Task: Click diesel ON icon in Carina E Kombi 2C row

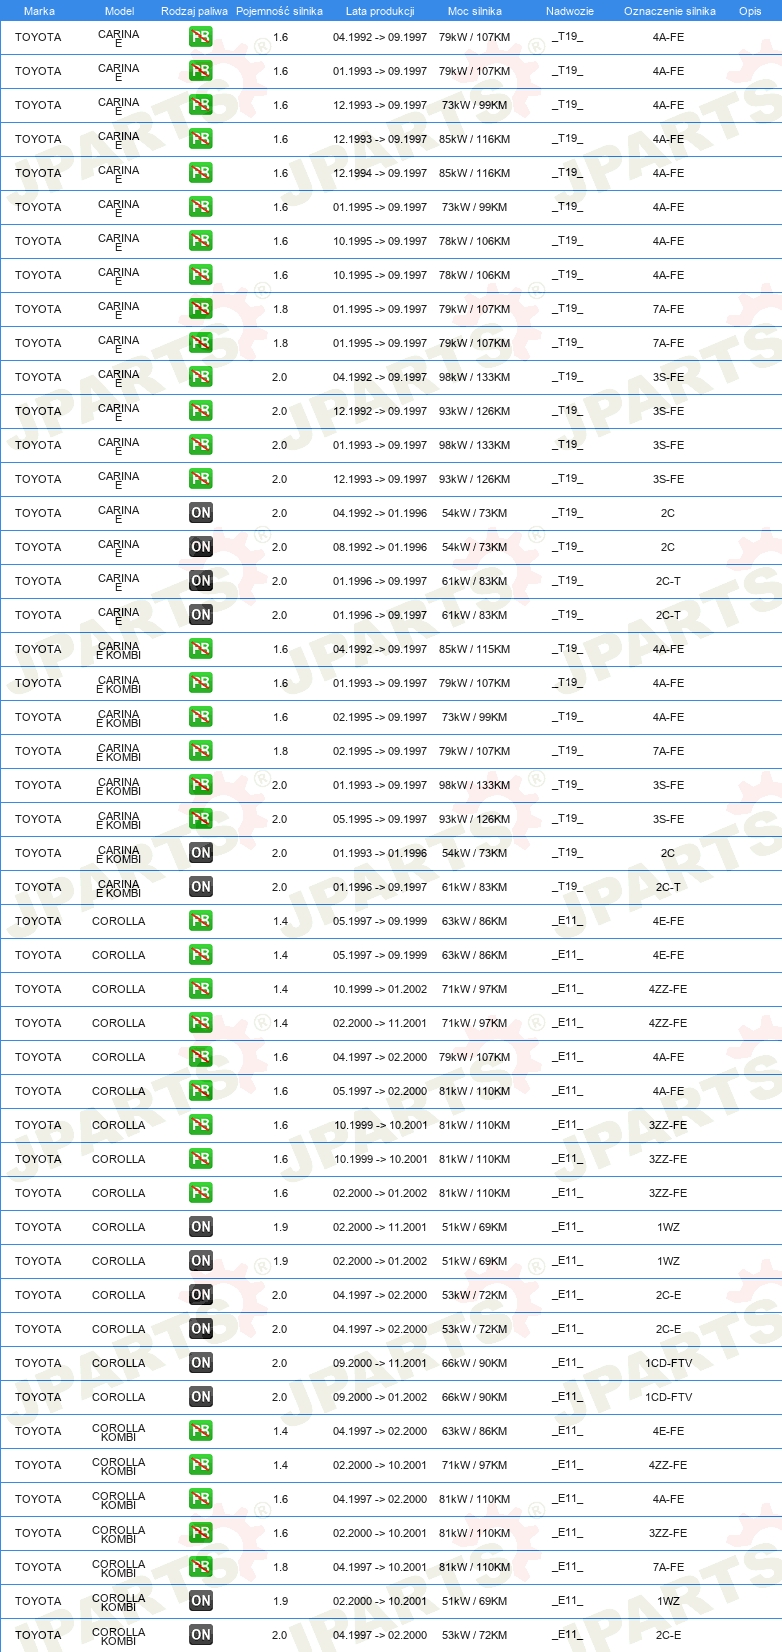Action: click(x=201, y=853)
